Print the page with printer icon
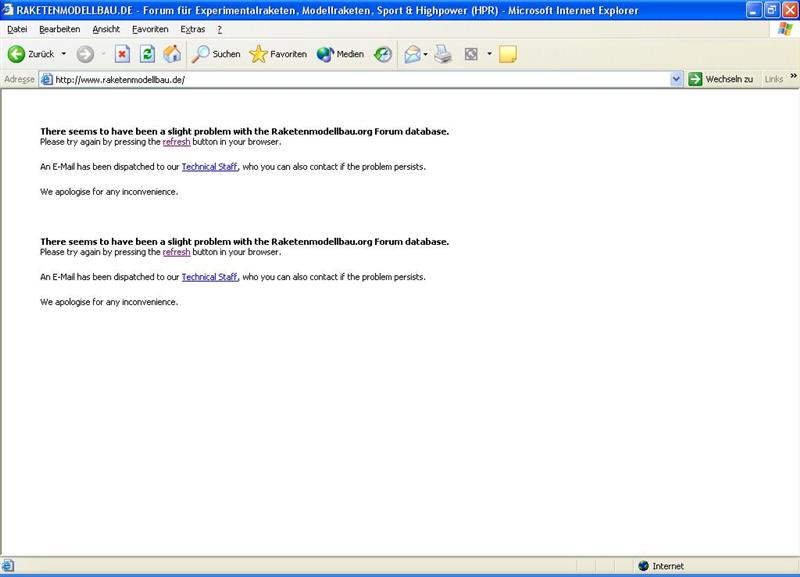The height and width of the screenshot is (577, 800). pyautogui.click(x=443, y=54)
